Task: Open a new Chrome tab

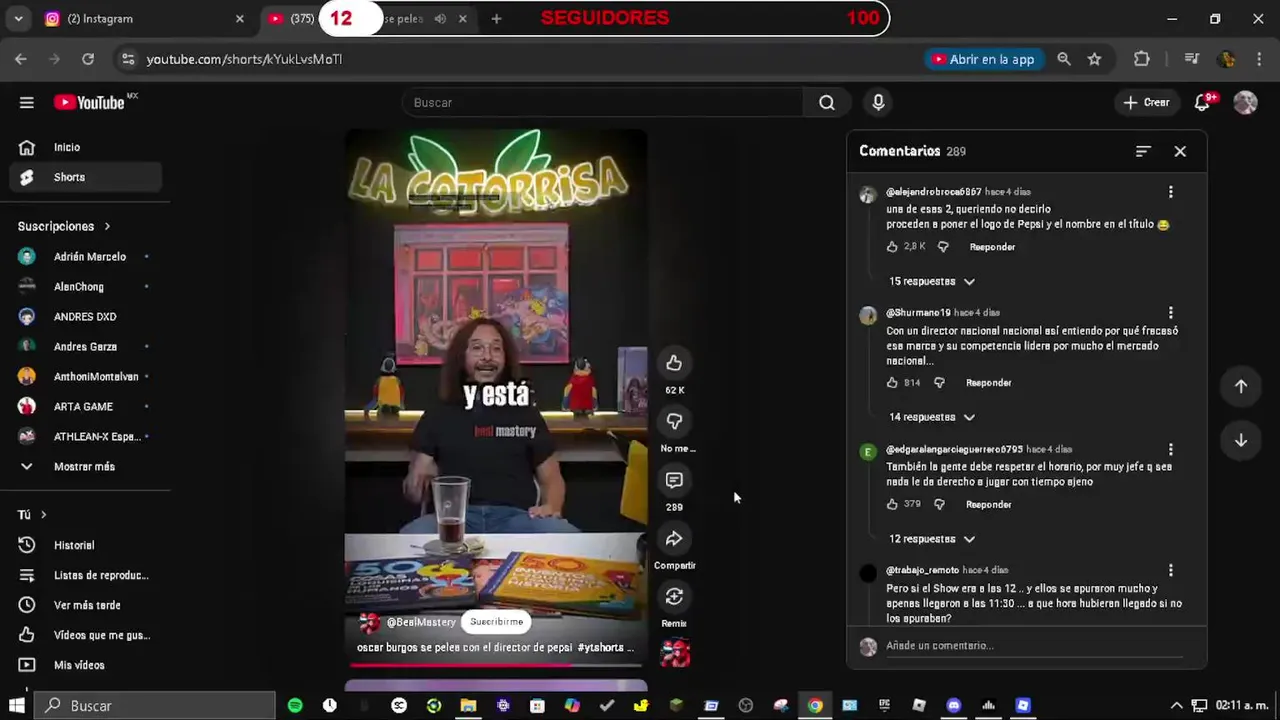Action: [496, 19]
